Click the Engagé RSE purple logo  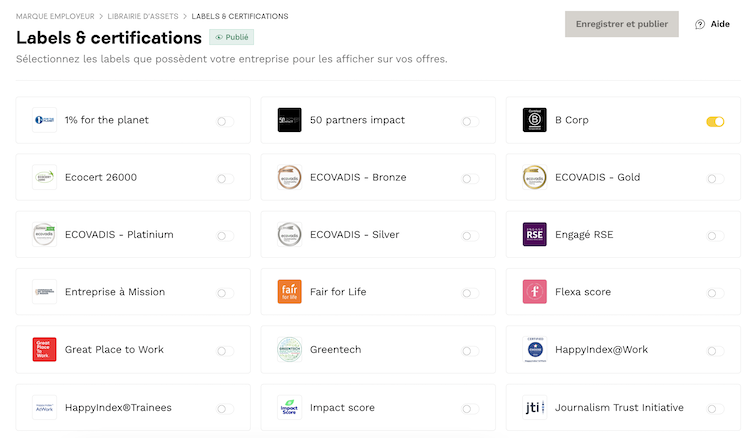point(534,235)
